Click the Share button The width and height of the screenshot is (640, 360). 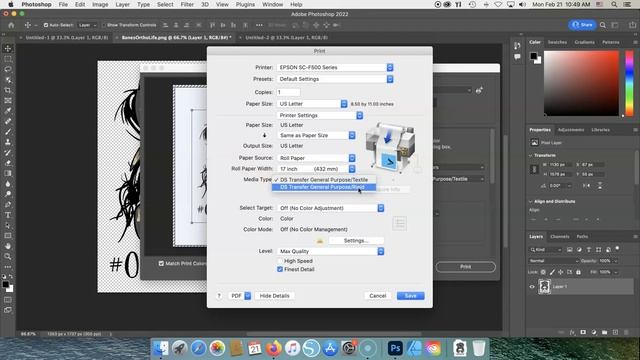pyautogui.click(x=582, y=25)
